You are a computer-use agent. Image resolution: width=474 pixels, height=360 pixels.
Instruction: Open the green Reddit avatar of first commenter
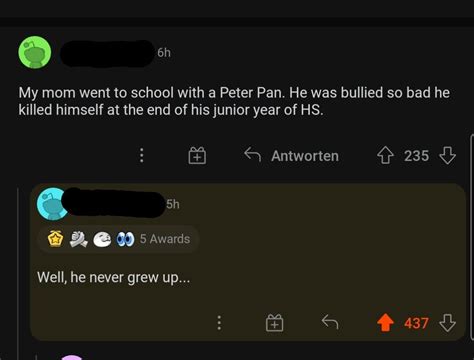(35, 53)
